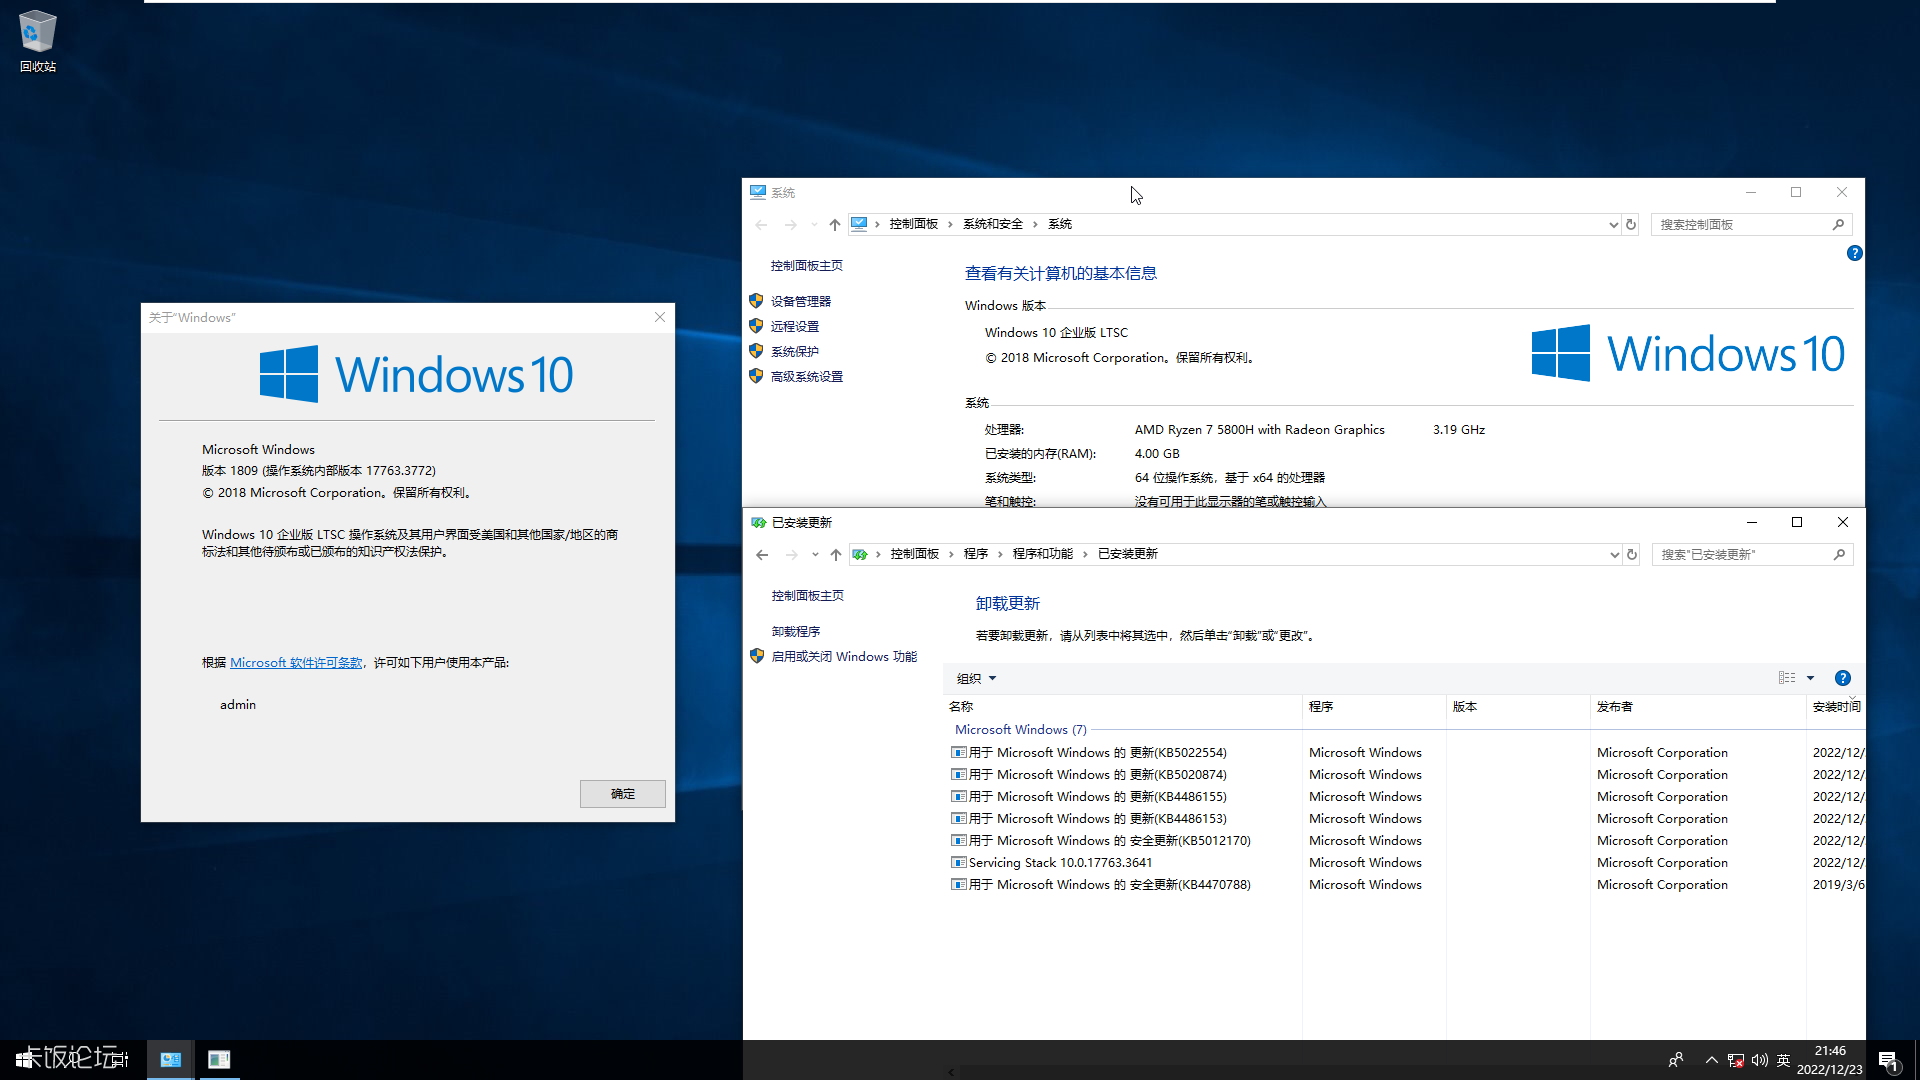Sort updates by Program column
The height and width of the screenshot is (1080, 1920).
click(x=1374, y=707)
